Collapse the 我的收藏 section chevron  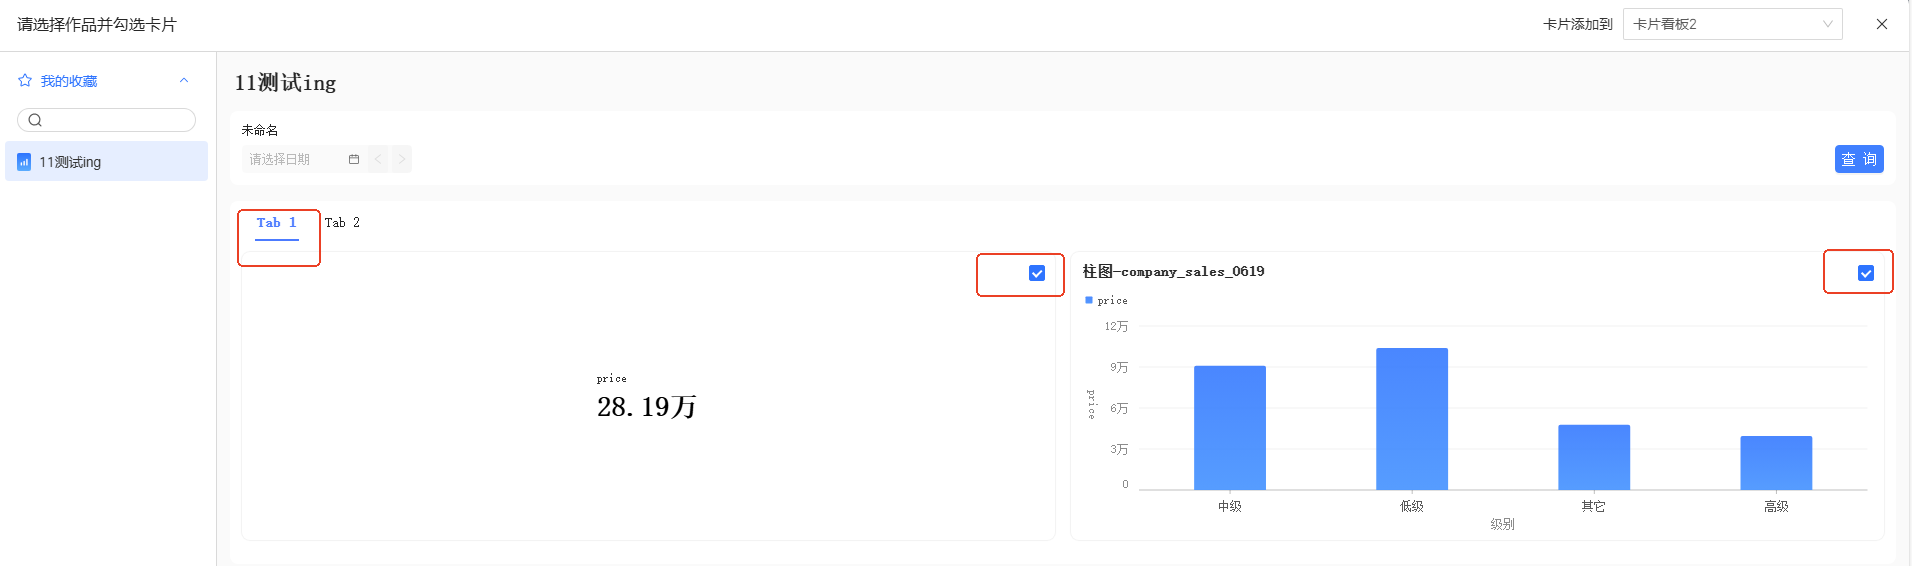coord(184,80)
